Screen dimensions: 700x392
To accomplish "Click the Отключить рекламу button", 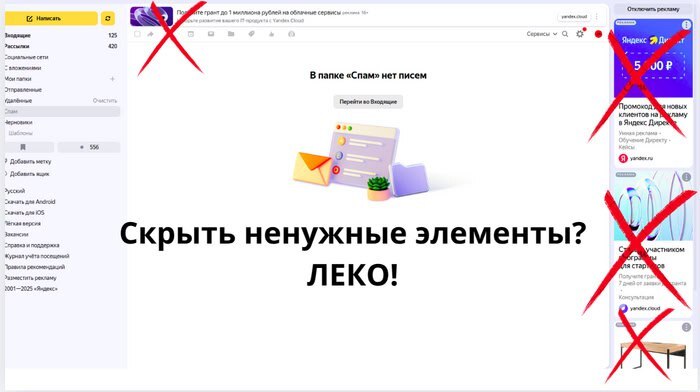I will pos(653,9).
